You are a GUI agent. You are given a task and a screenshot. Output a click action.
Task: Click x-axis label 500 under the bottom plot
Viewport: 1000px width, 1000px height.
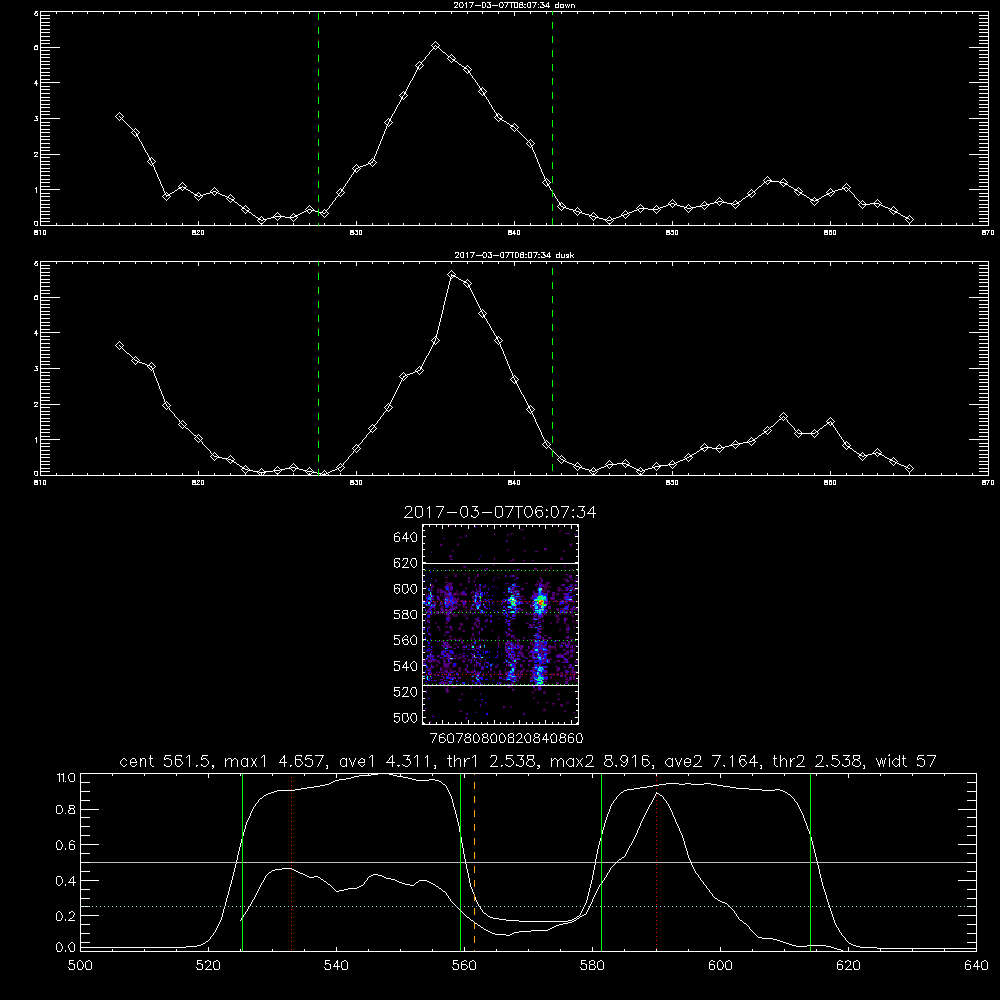[x=80, y=966]
